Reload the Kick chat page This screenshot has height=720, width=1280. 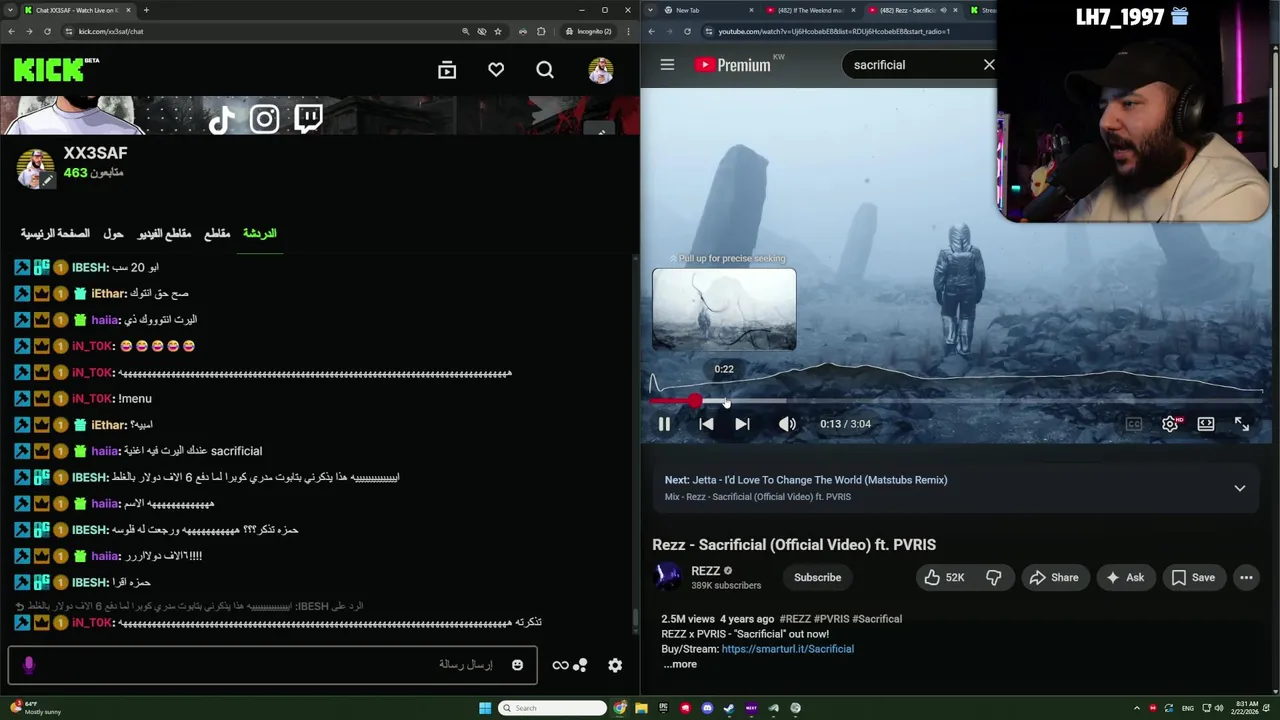(x=47, y=31)
